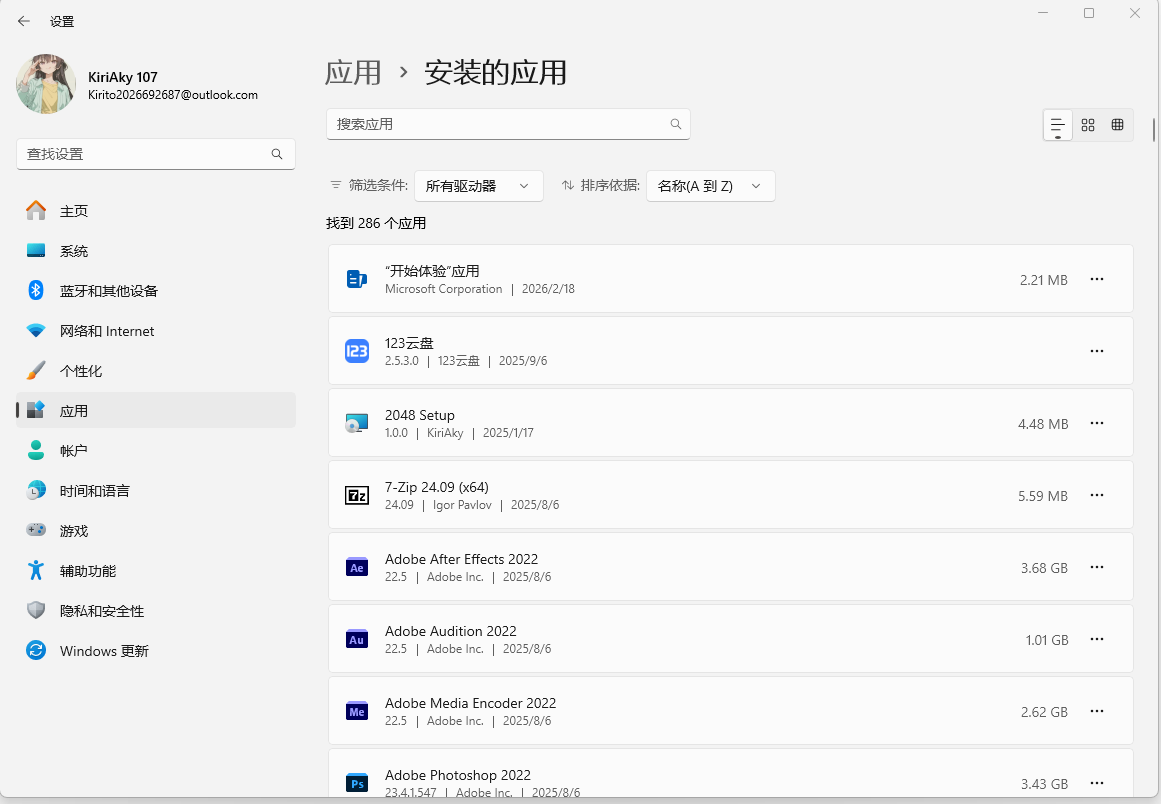Viewport: 1161px width, 804px height.
Task: Switch to table view layout icon
Action: pos(1118,125)
